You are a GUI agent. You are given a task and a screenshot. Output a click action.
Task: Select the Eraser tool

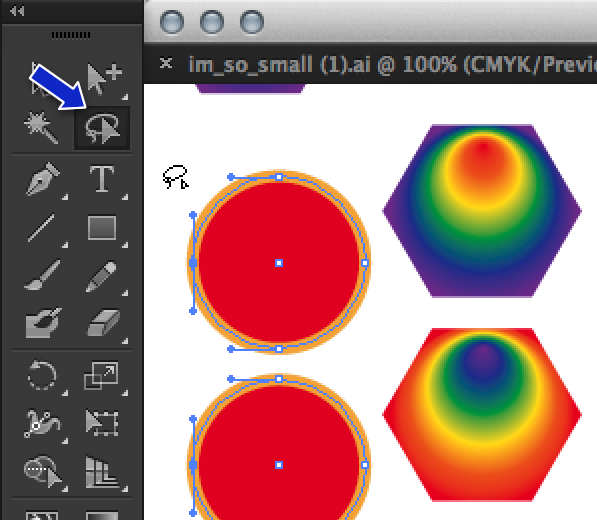coord(103,323)
